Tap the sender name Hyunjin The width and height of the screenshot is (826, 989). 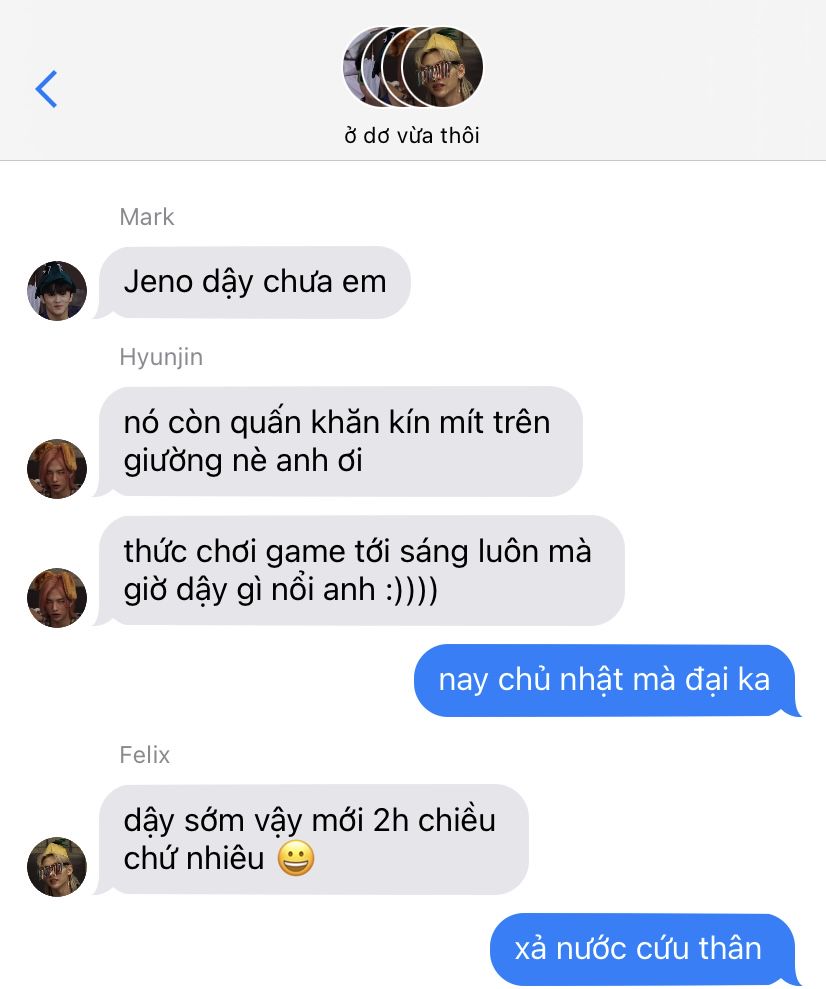(x=161, y=357)
